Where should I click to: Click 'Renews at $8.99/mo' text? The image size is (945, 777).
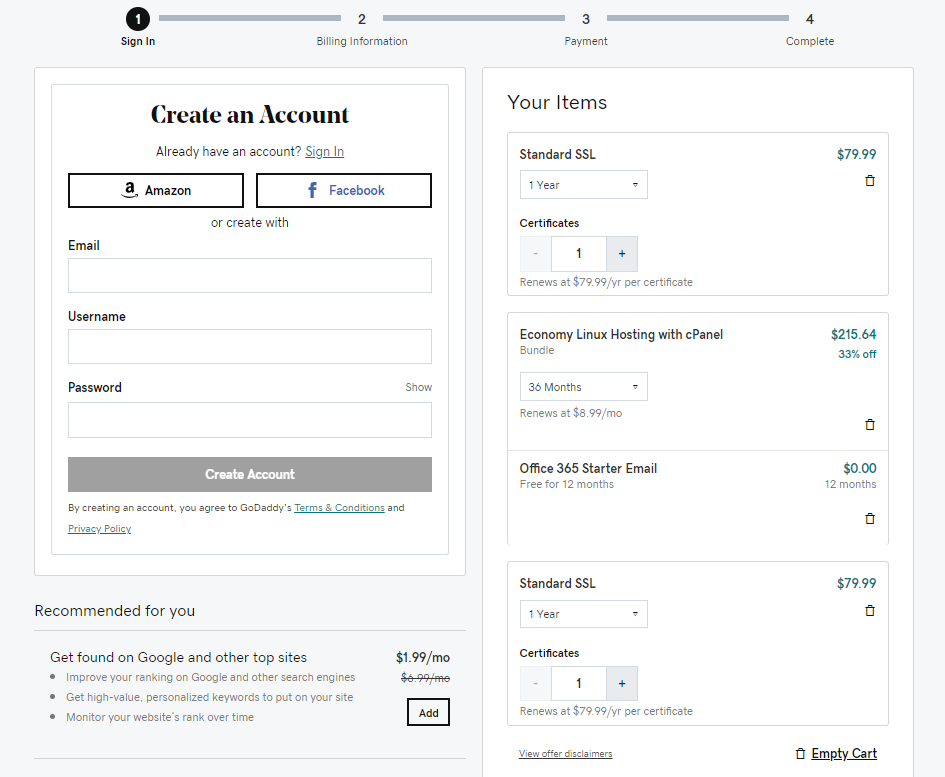coord(571,414)
